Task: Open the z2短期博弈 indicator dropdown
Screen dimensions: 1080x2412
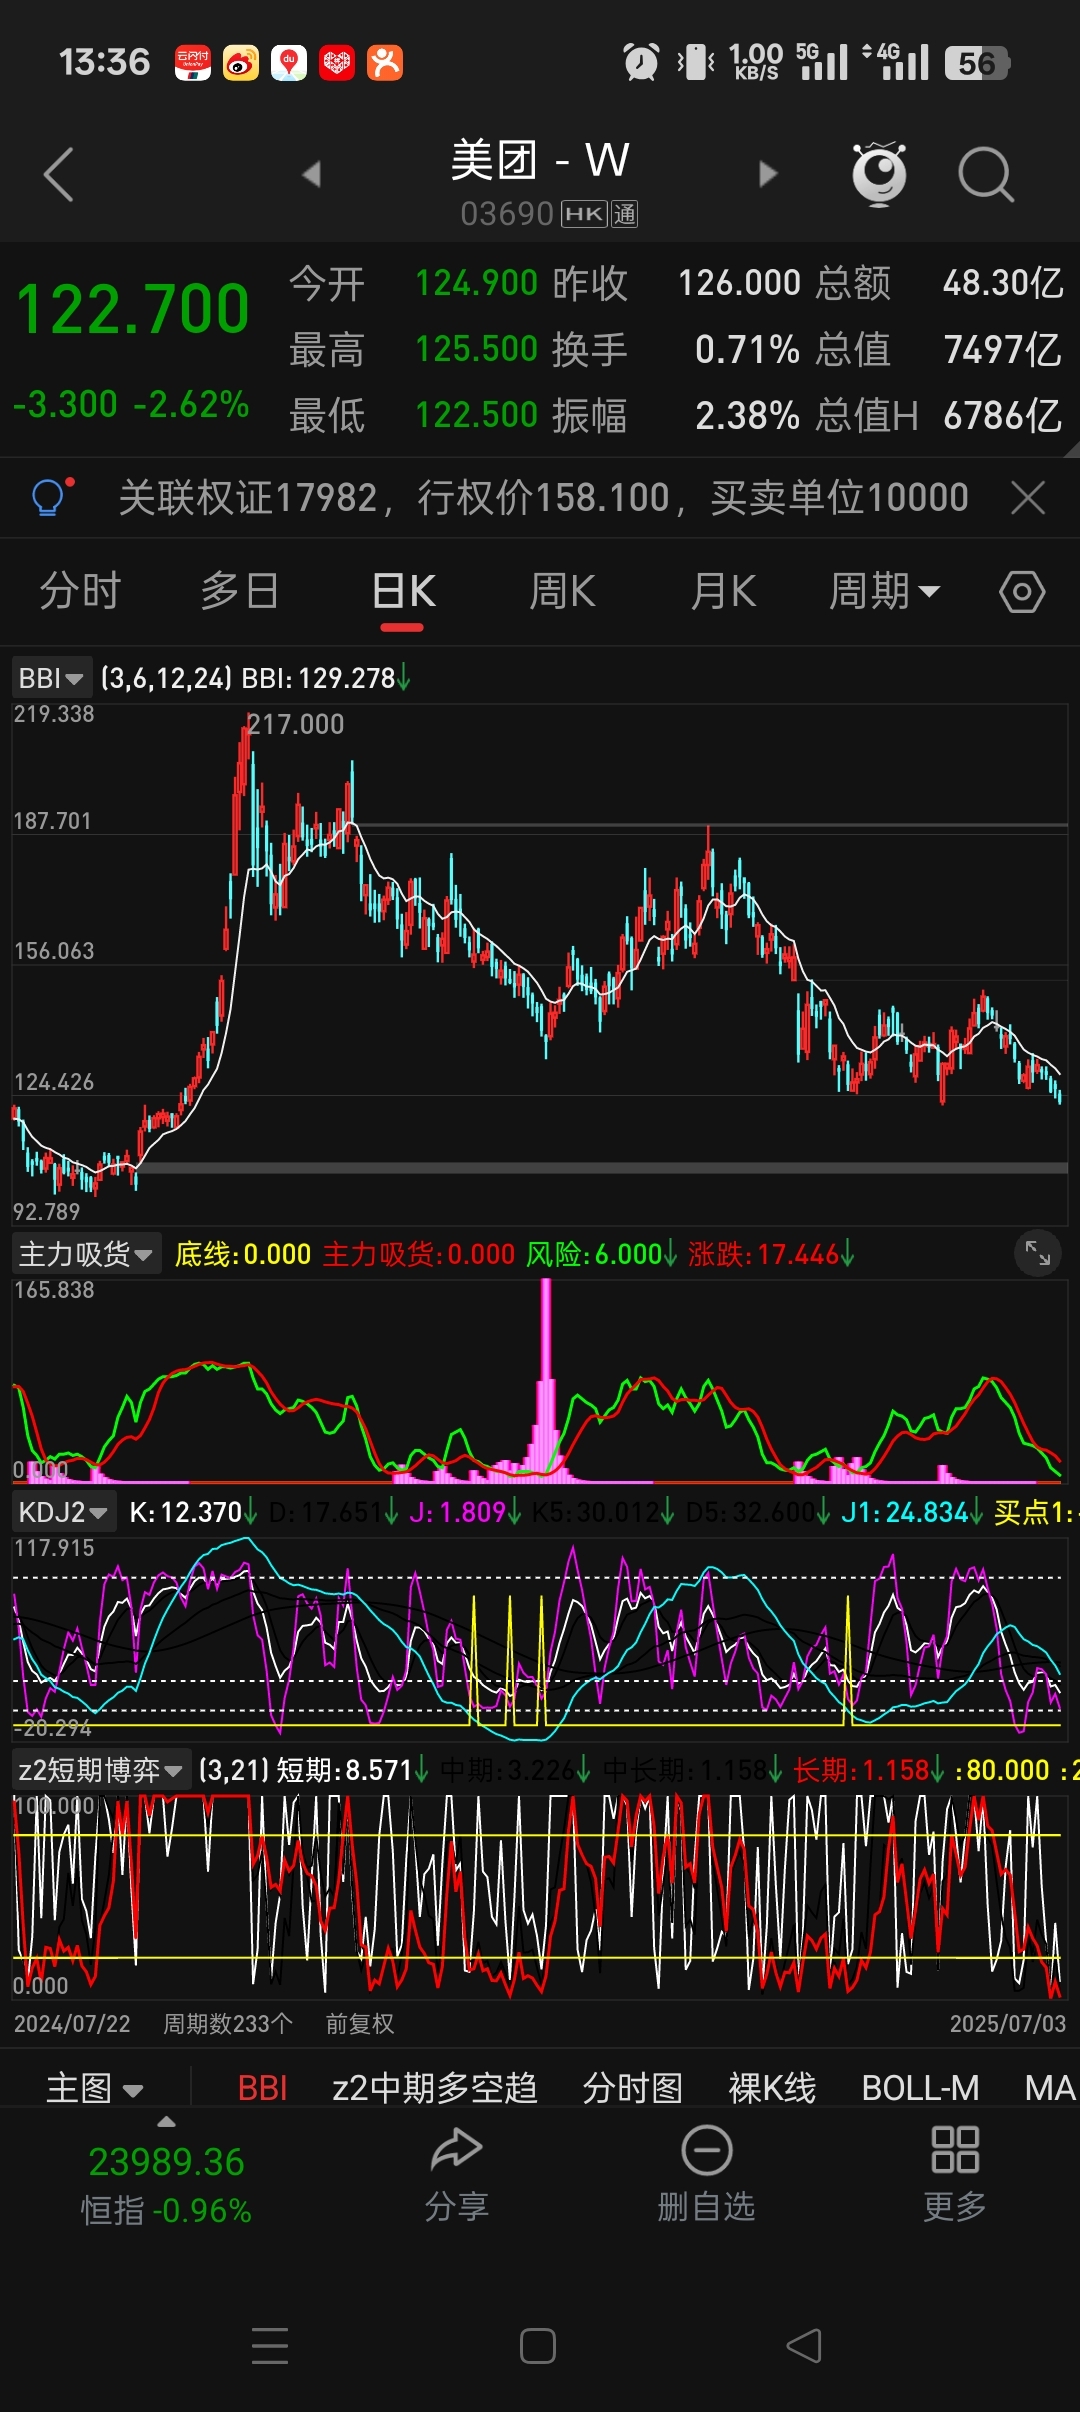Action: point(100,1771)
